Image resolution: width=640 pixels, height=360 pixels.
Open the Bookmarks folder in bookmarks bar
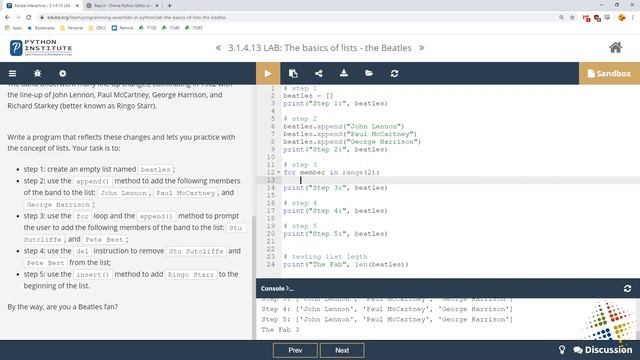(41, 28)
